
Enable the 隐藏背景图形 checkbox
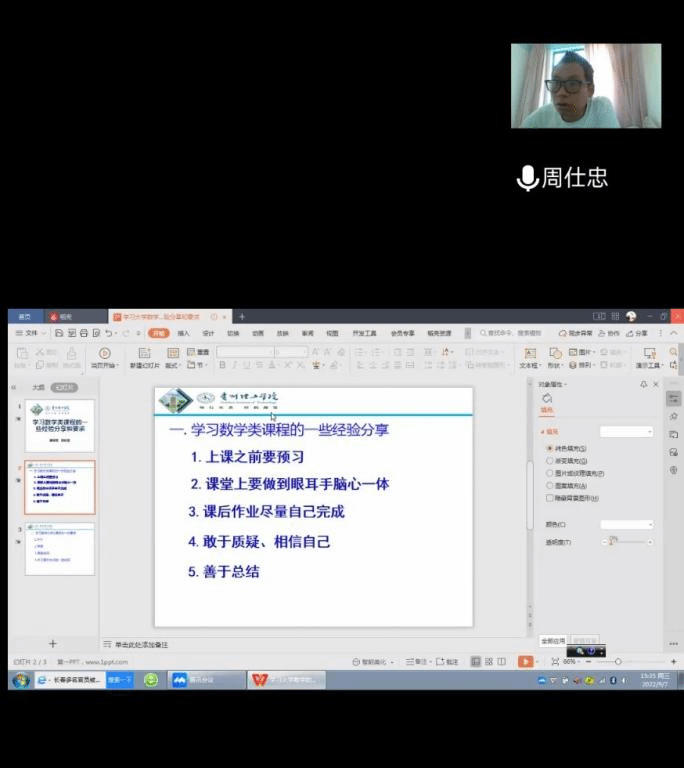point(549,497)
